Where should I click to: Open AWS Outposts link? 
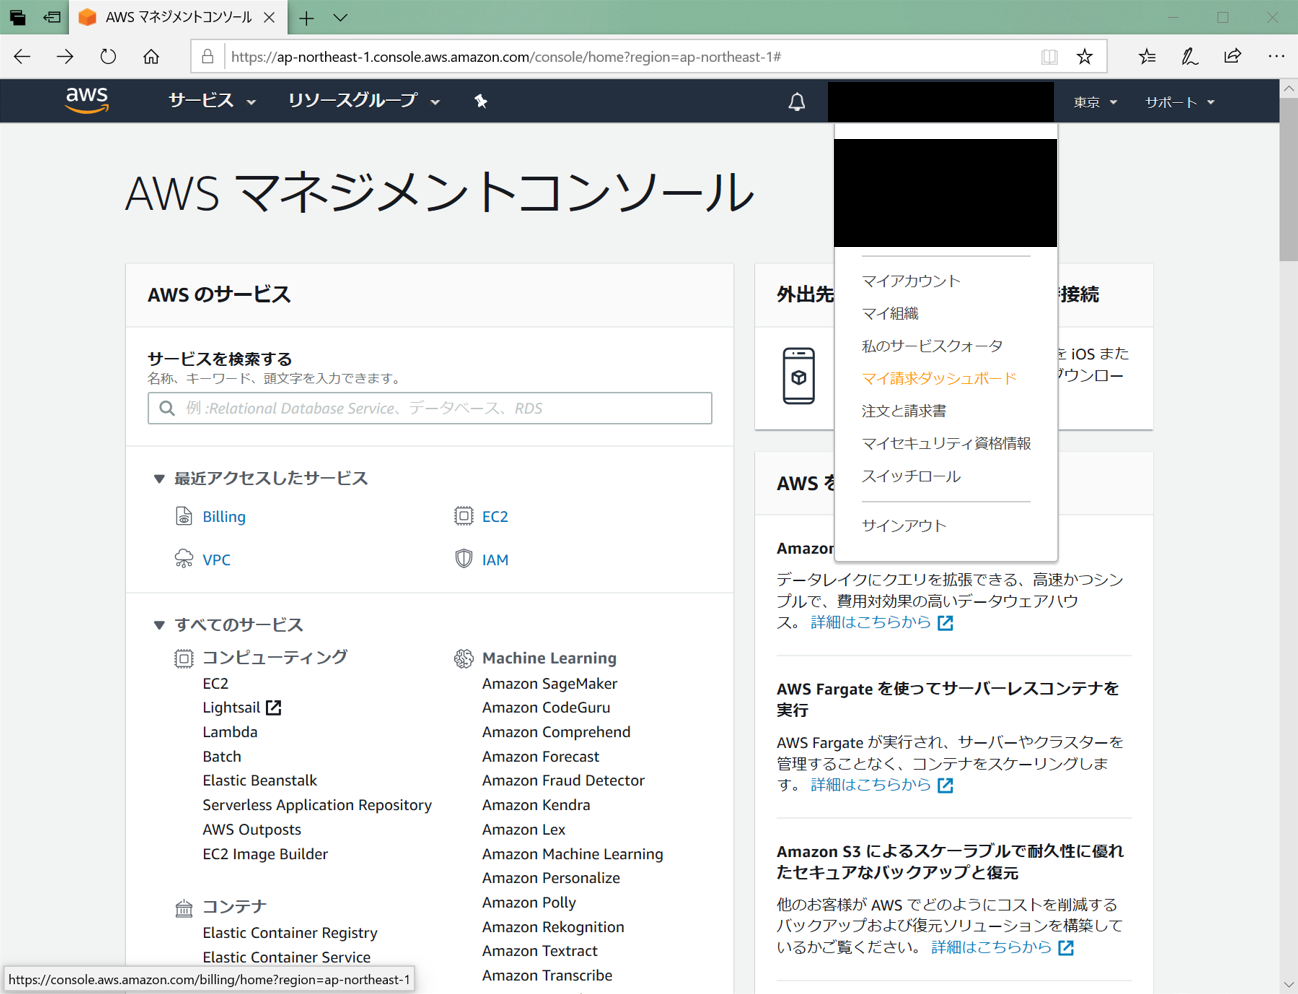pos(252,829)
